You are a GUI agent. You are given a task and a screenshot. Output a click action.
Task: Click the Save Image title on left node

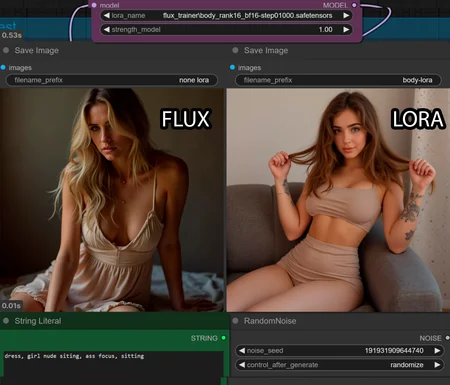pos(37,51)
